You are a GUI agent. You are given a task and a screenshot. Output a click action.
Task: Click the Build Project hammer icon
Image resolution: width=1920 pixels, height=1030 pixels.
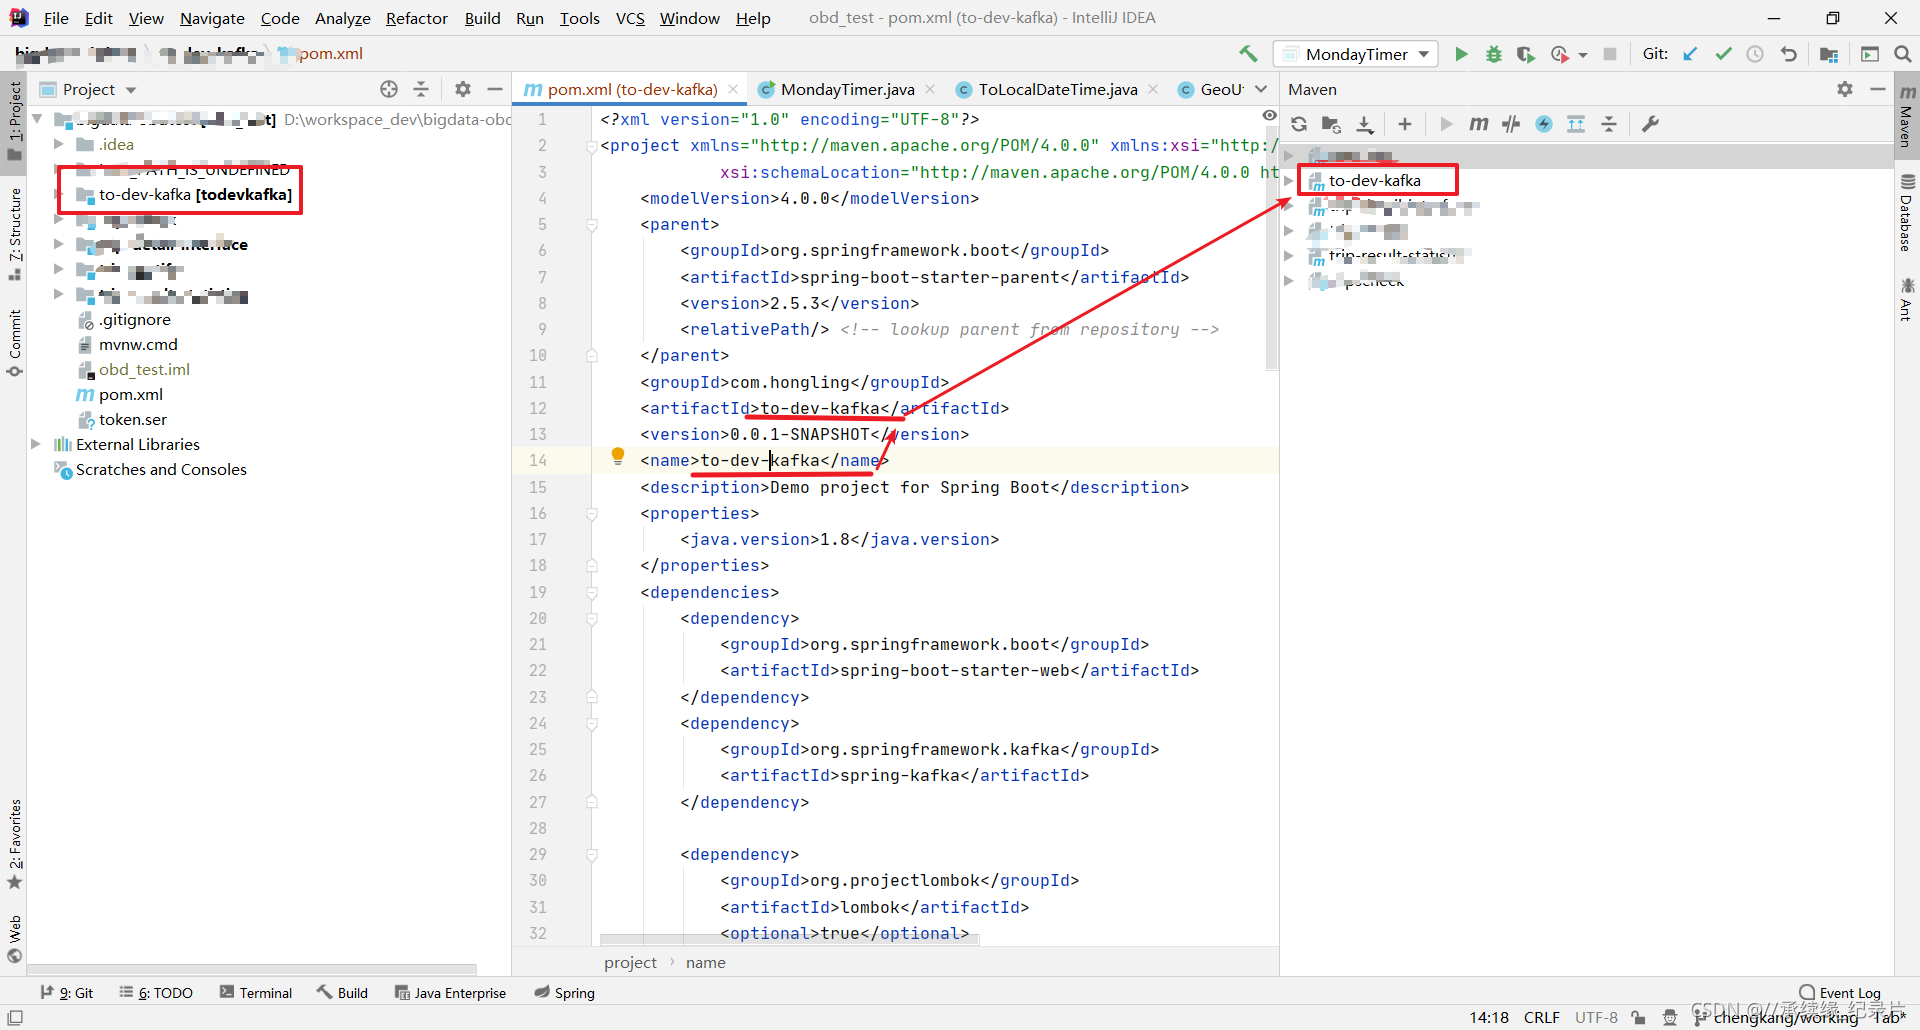[1248, 54]
